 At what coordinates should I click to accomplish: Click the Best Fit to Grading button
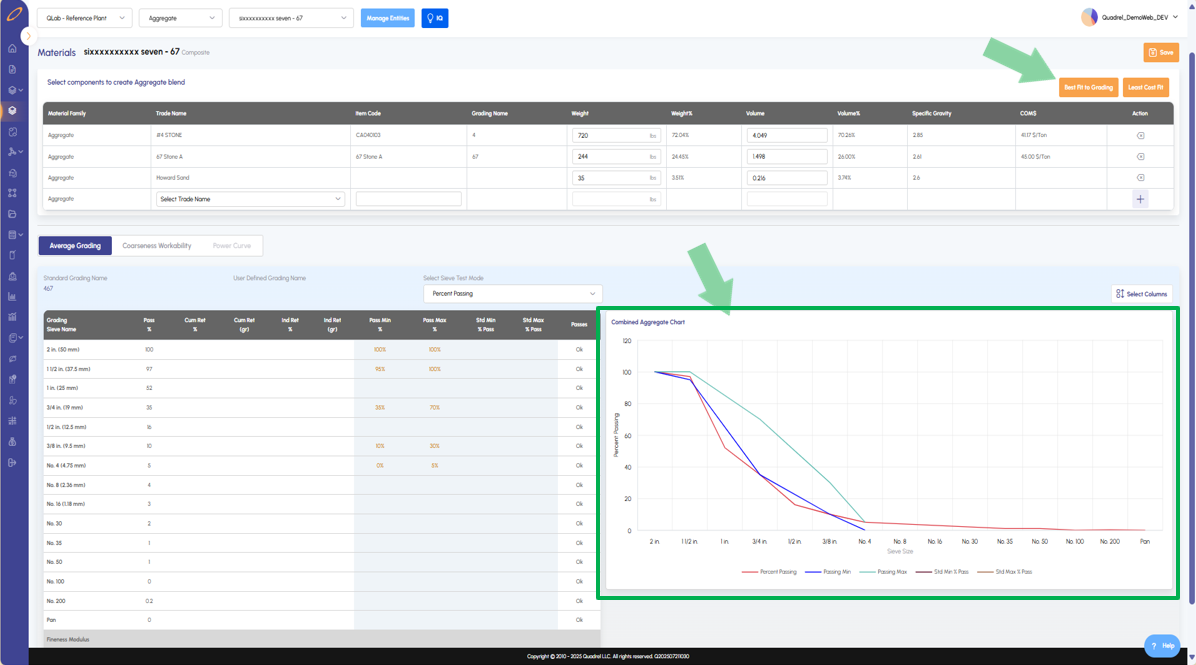tap(1088, 87)
